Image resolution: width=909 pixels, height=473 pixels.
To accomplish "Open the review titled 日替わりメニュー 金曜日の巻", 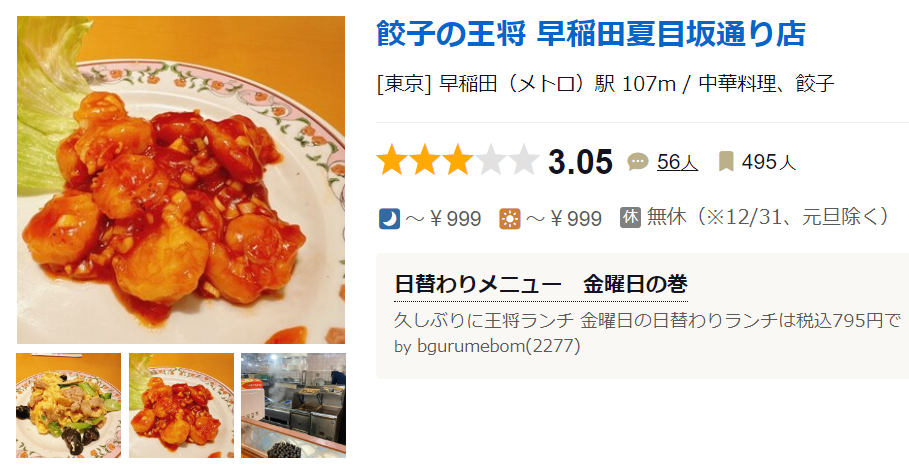I will pos(541,285).
